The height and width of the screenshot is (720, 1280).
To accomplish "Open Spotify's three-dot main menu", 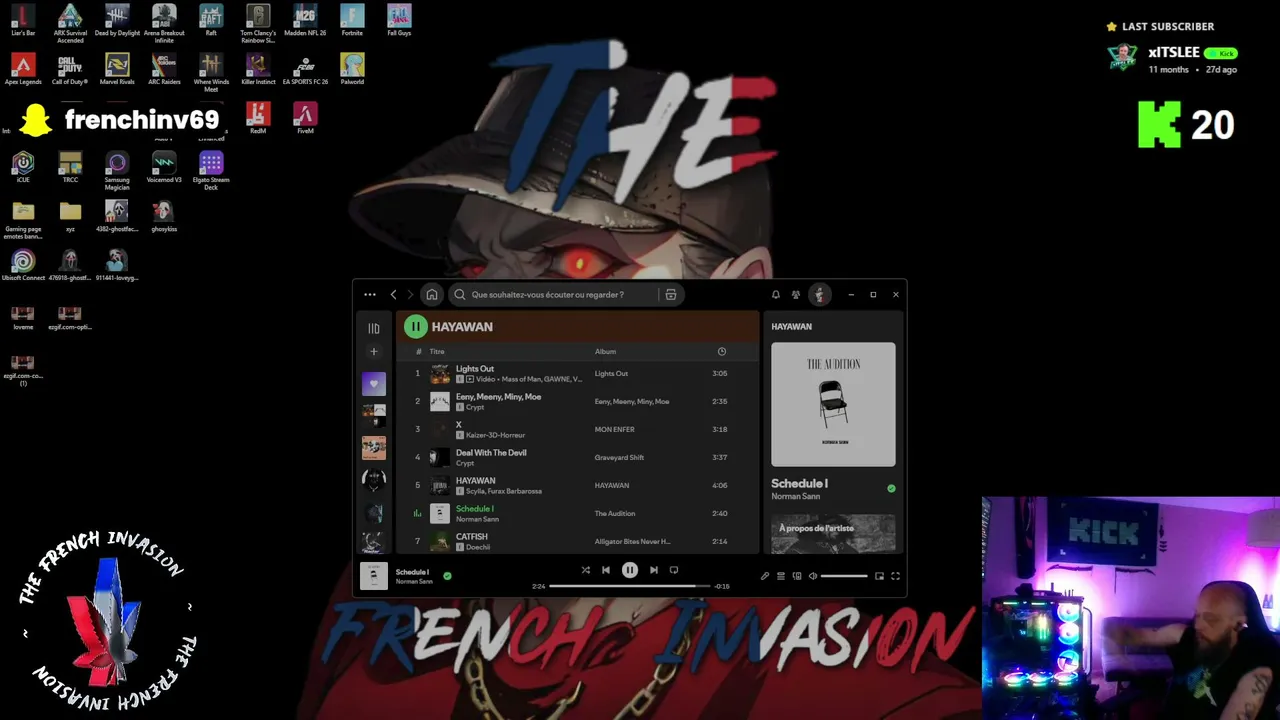I will 370,295.
